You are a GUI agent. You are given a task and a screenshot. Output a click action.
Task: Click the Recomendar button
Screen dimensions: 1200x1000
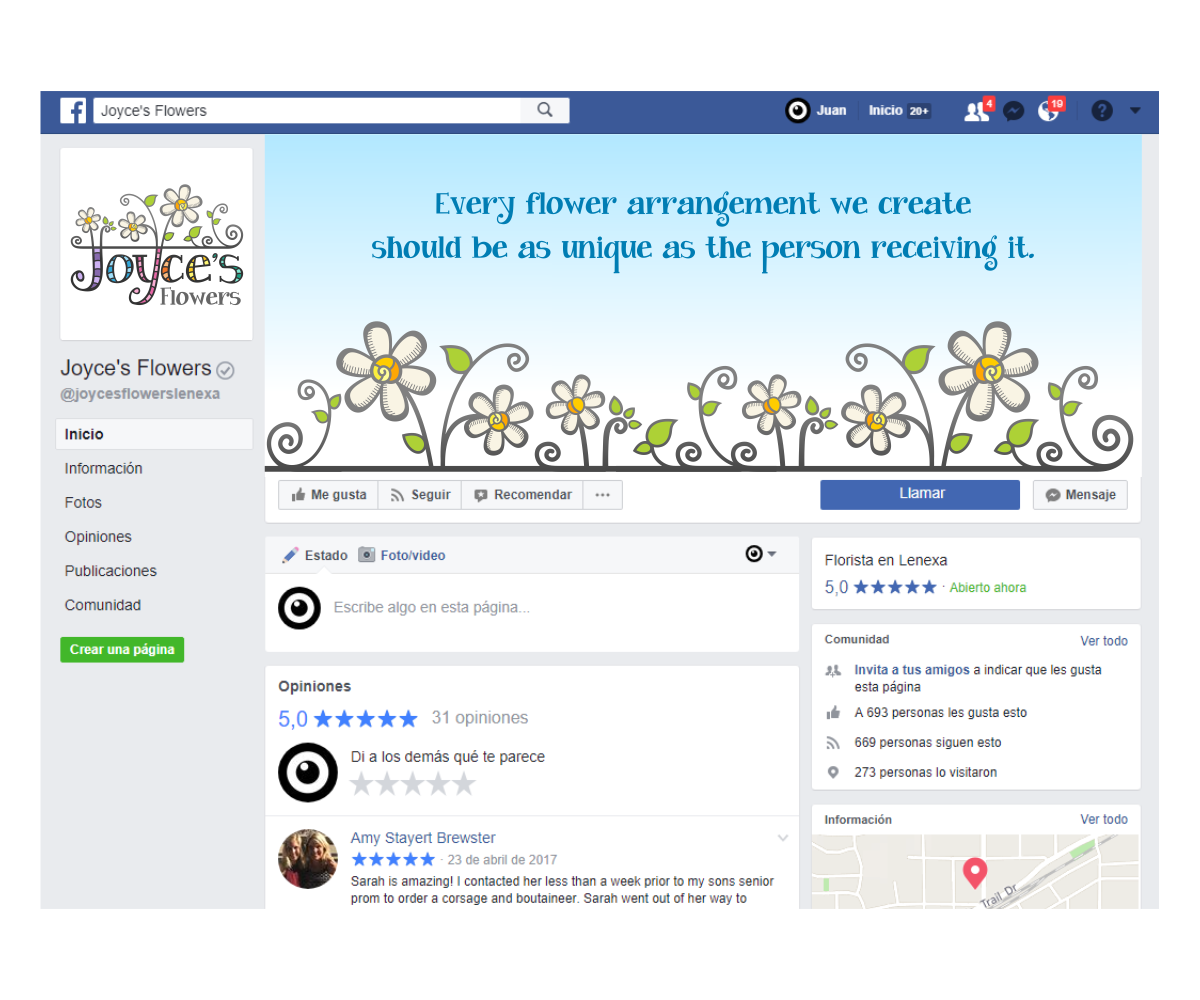click(x=522, y=495)
